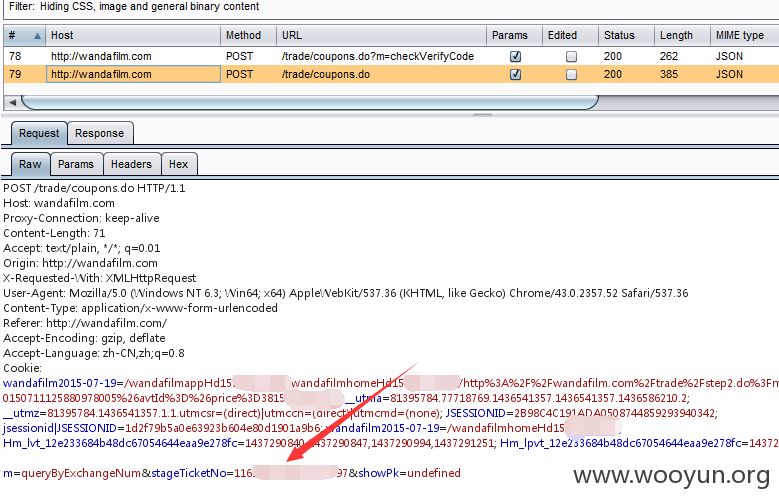
Task: Click the Accept: text/plain header line
Action: [x=81, y=248]
